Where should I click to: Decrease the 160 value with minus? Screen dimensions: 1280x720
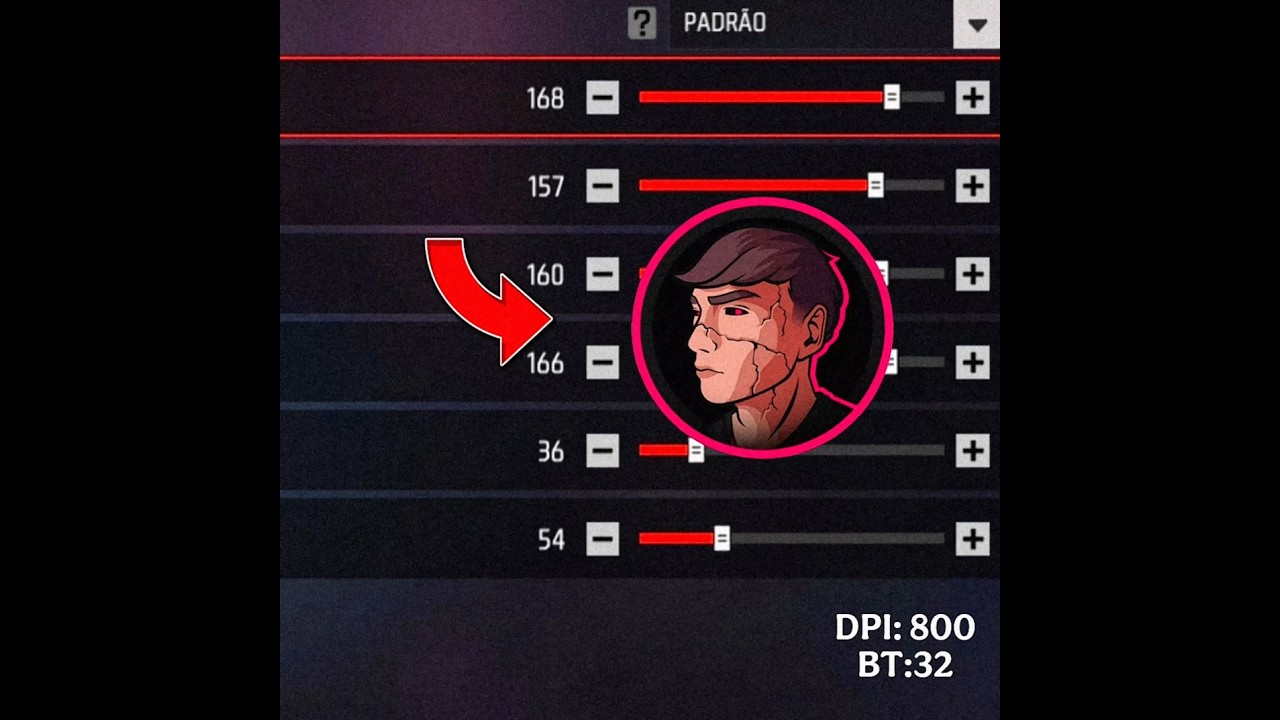point(602,274)
